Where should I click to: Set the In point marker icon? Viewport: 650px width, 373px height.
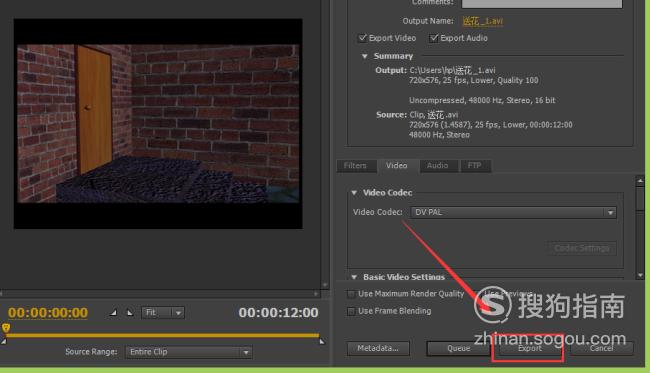point(113,312)
